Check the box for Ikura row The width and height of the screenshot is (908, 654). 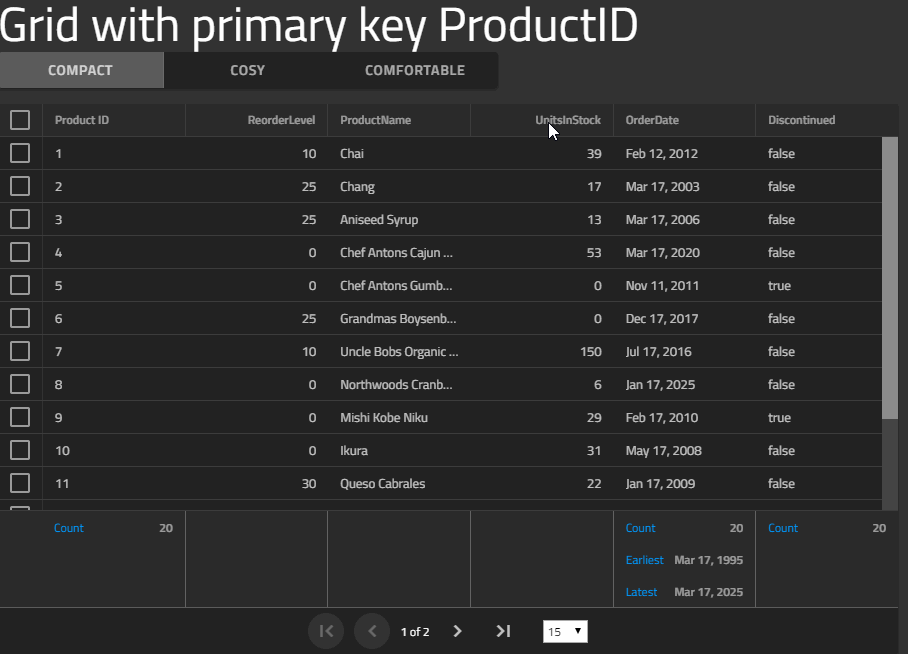click(x=20, y=450)
